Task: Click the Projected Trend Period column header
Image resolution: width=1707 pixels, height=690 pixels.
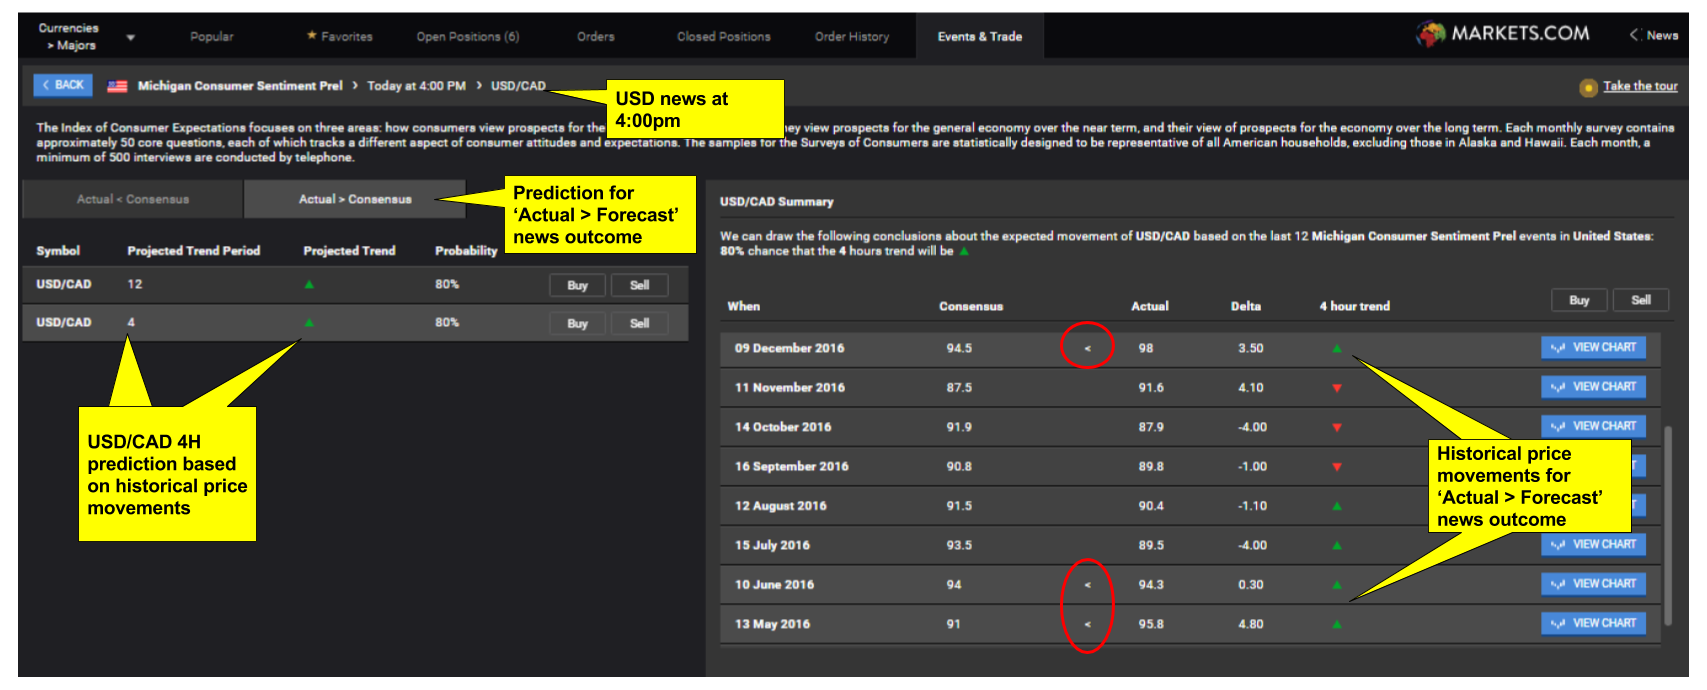Action: [193, 251]
